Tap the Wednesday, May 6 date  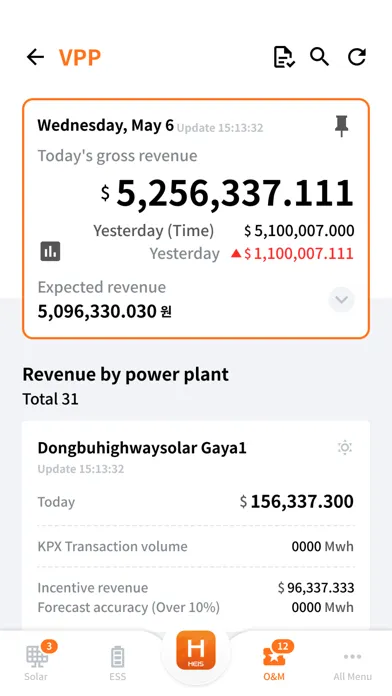[x=106, y=126]
